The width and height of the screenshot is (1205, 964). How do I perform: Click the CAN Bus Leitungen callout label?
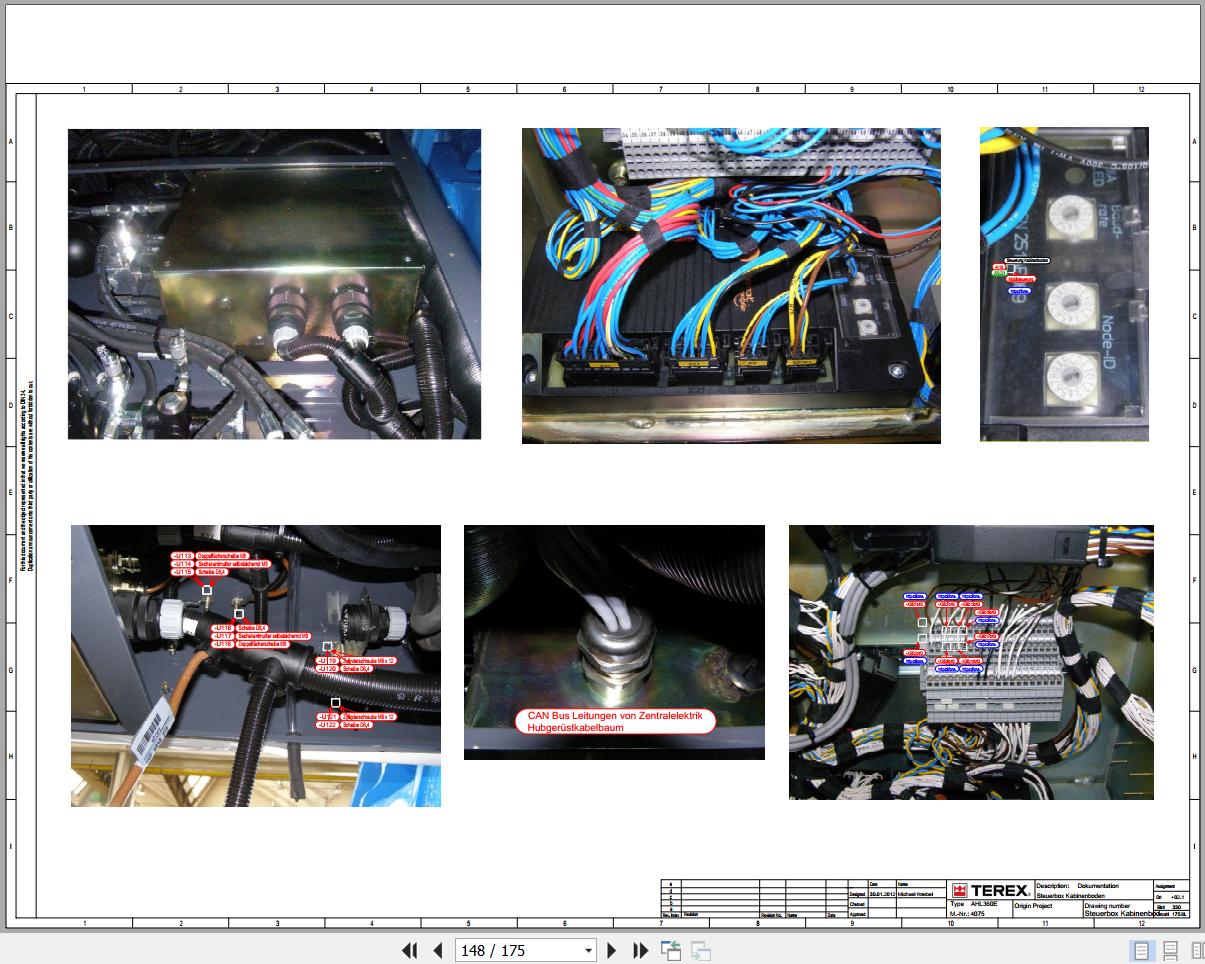pyautogui.click(x=616, y=722)
